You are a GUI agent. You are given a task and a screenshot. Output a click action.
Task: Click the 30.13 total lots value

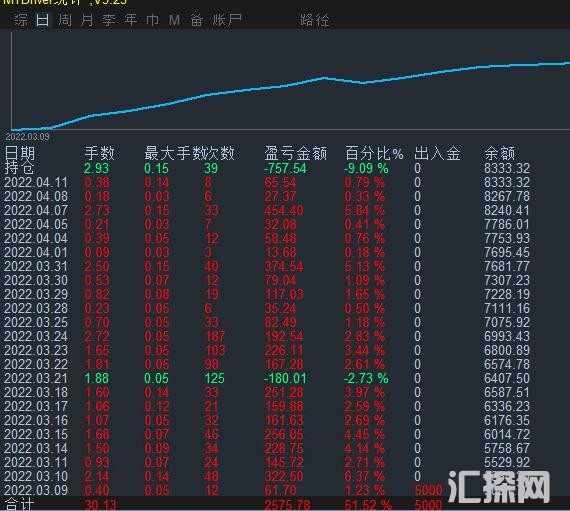pos(101,505)
